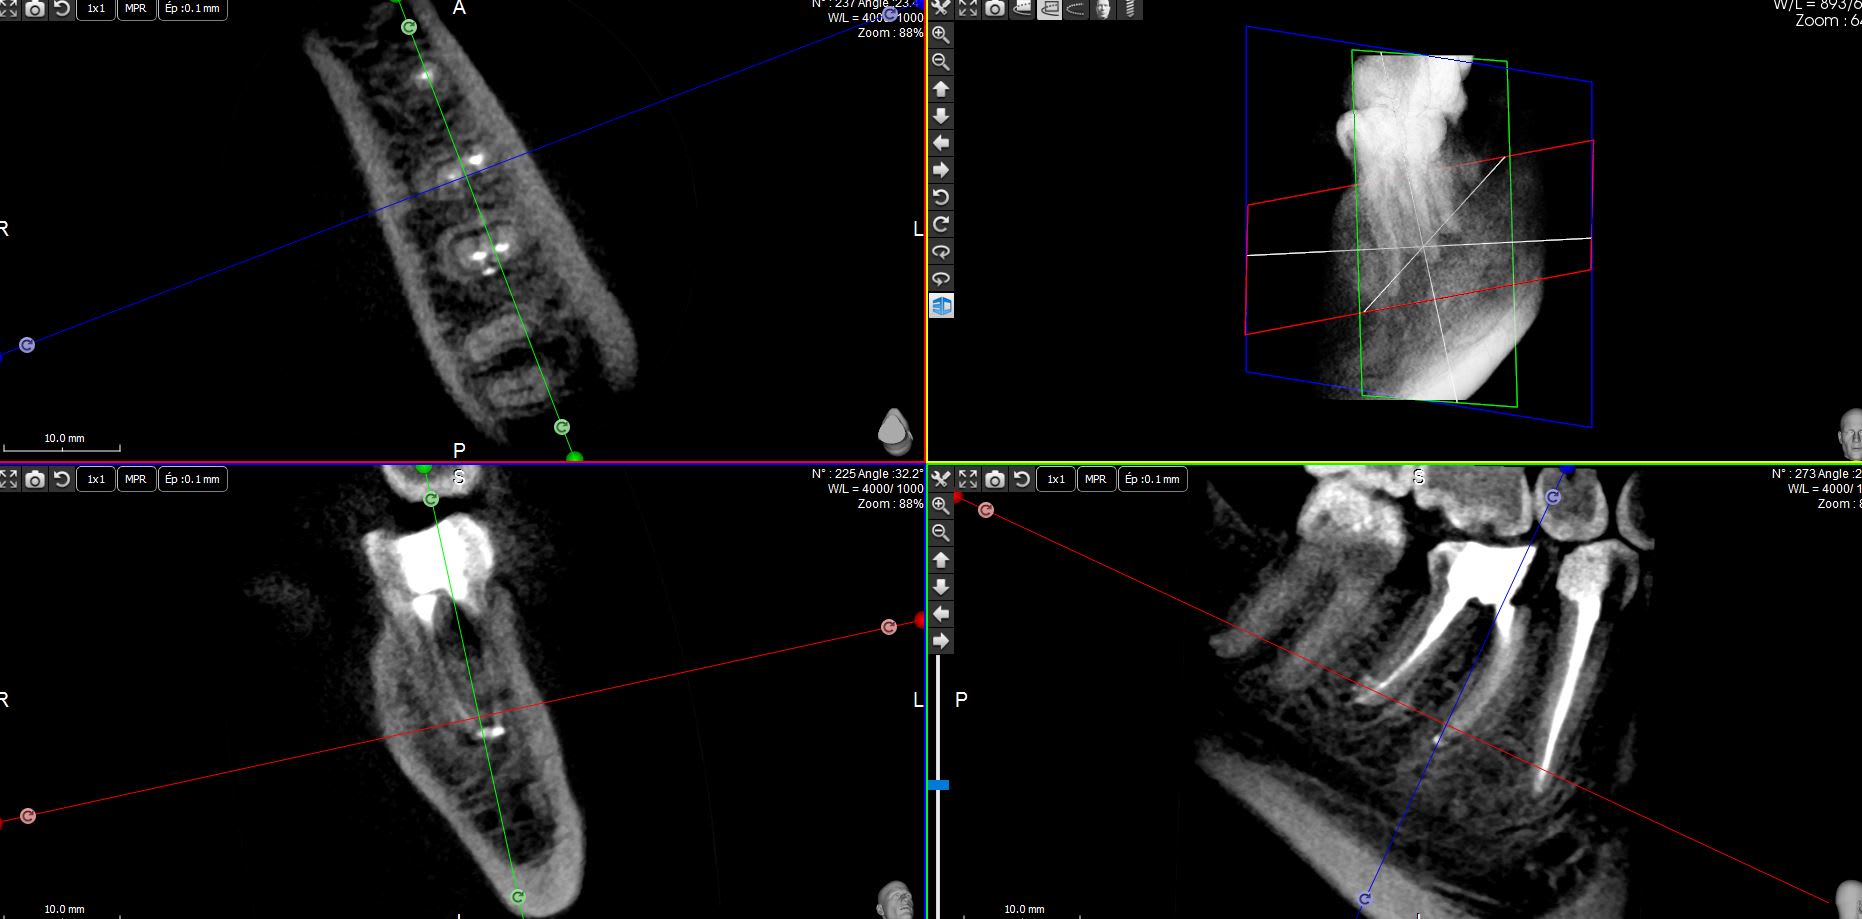Select the face view icon in 3D toolbar
Viewport: 1862px width, 919px height.
tap(1102, 9)
